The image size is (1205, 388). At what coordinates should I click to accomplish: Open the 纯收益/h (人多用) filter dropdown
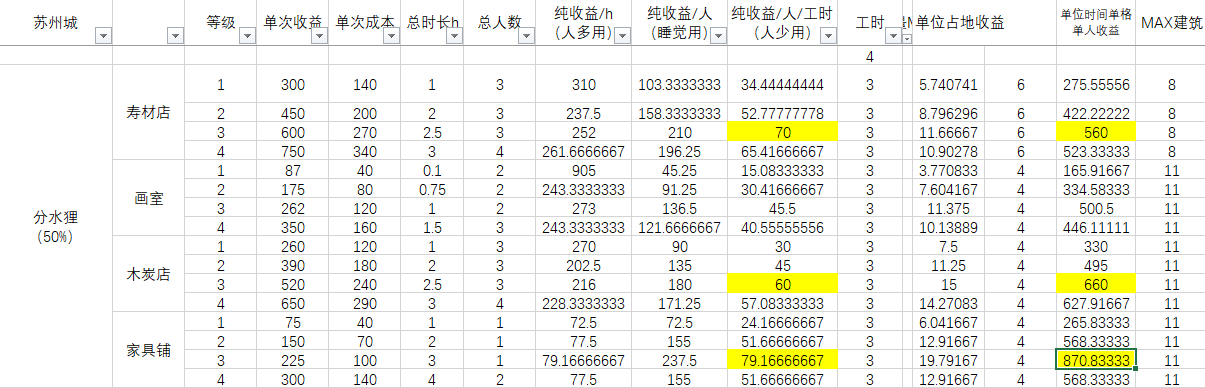coord(622,37)
